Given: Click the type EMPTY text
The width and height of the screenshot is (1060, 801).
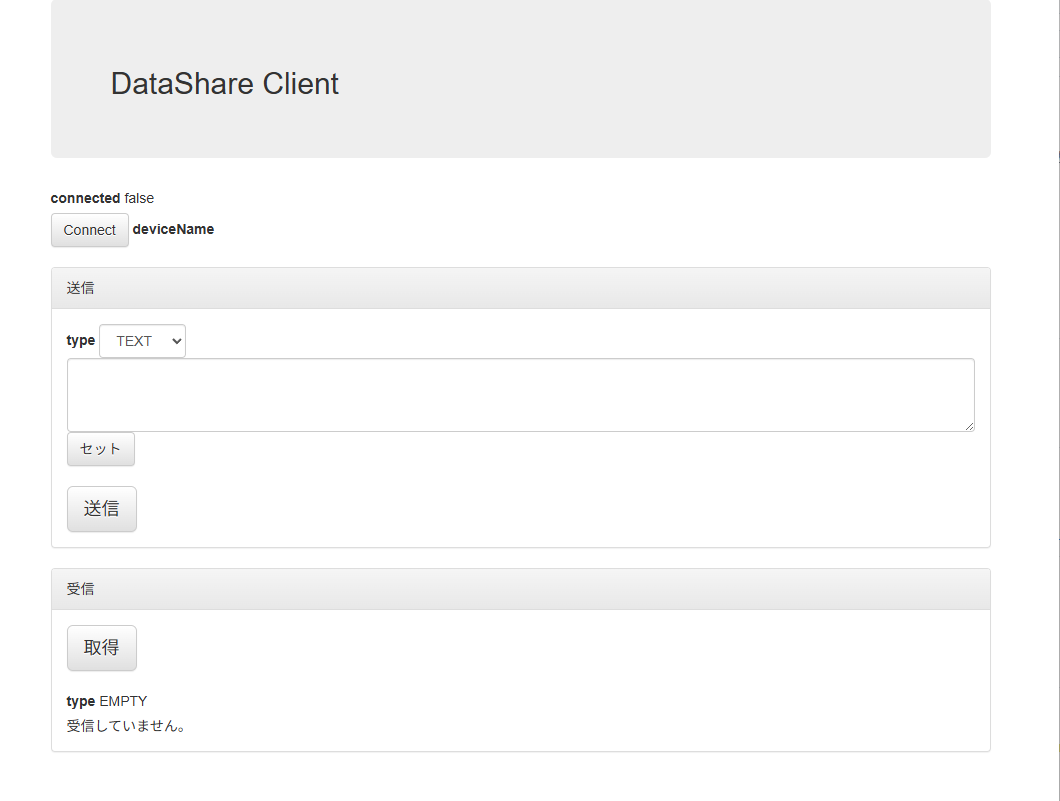Looking at the screenshot, I should point(107,701).
